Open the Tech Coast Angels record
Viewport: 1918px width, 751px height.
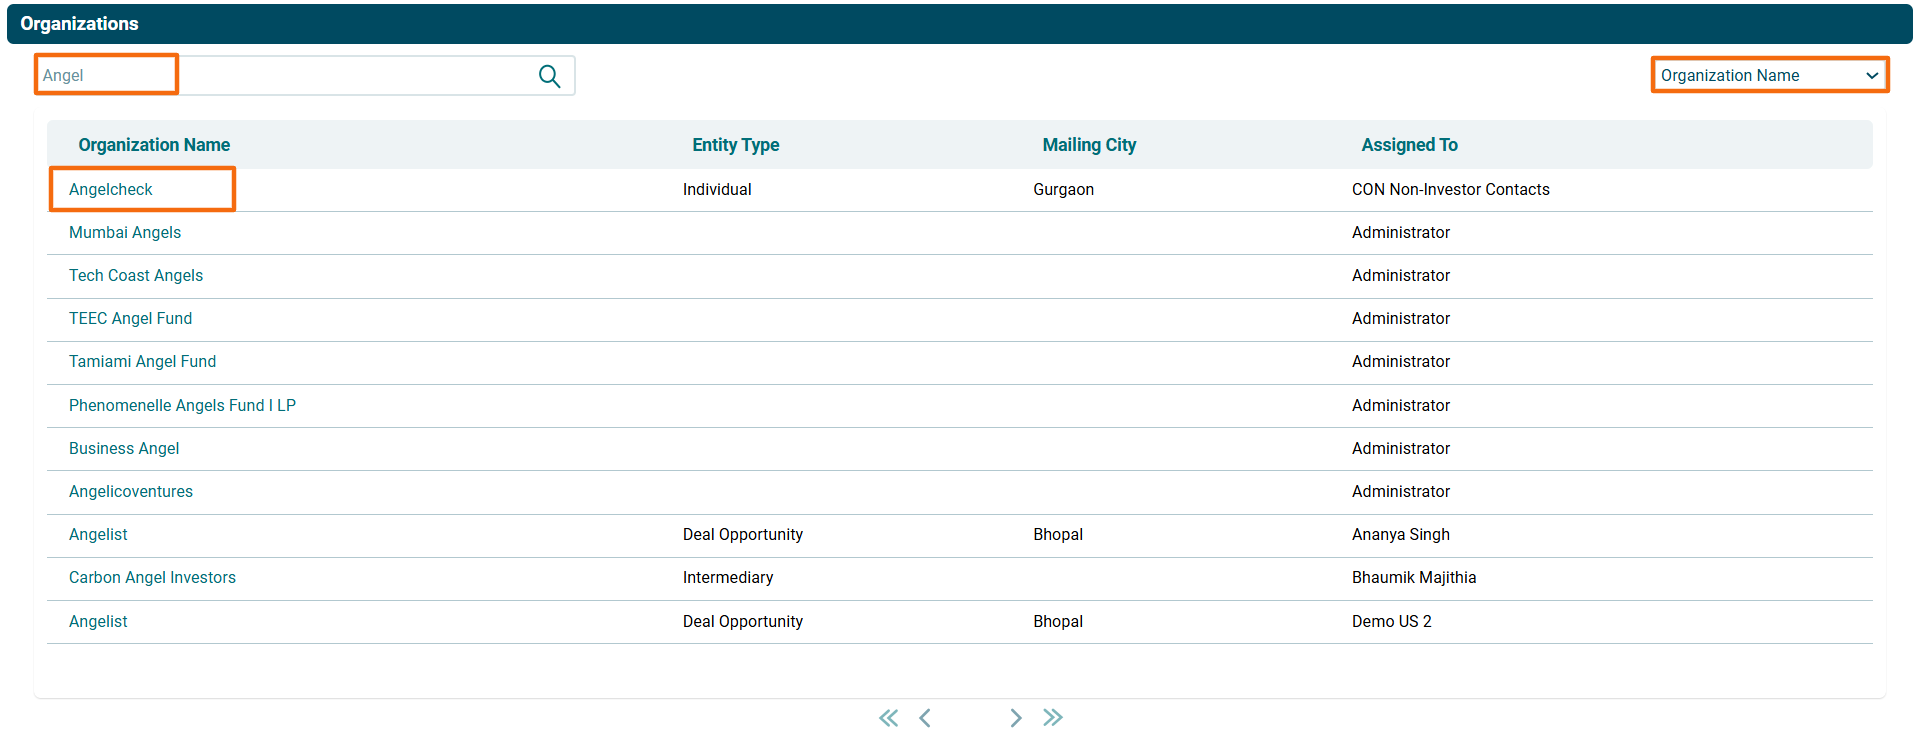click(x=136, y=276)
